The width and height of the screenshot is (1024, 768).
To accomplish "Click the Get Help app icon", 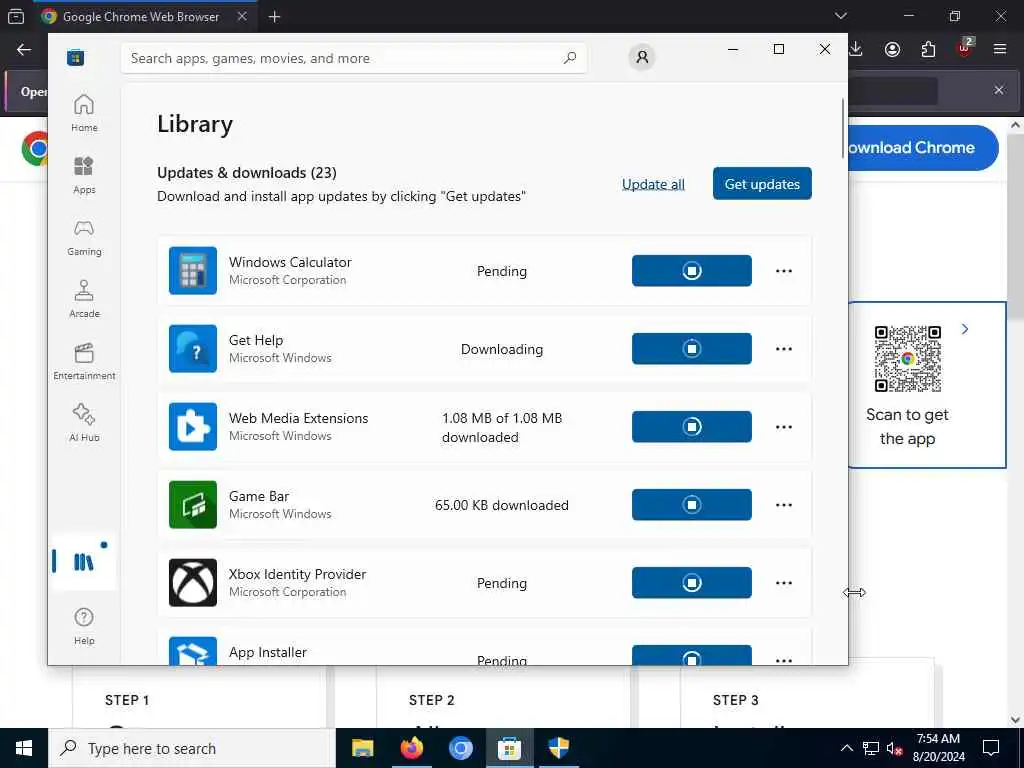I will 193,349.
